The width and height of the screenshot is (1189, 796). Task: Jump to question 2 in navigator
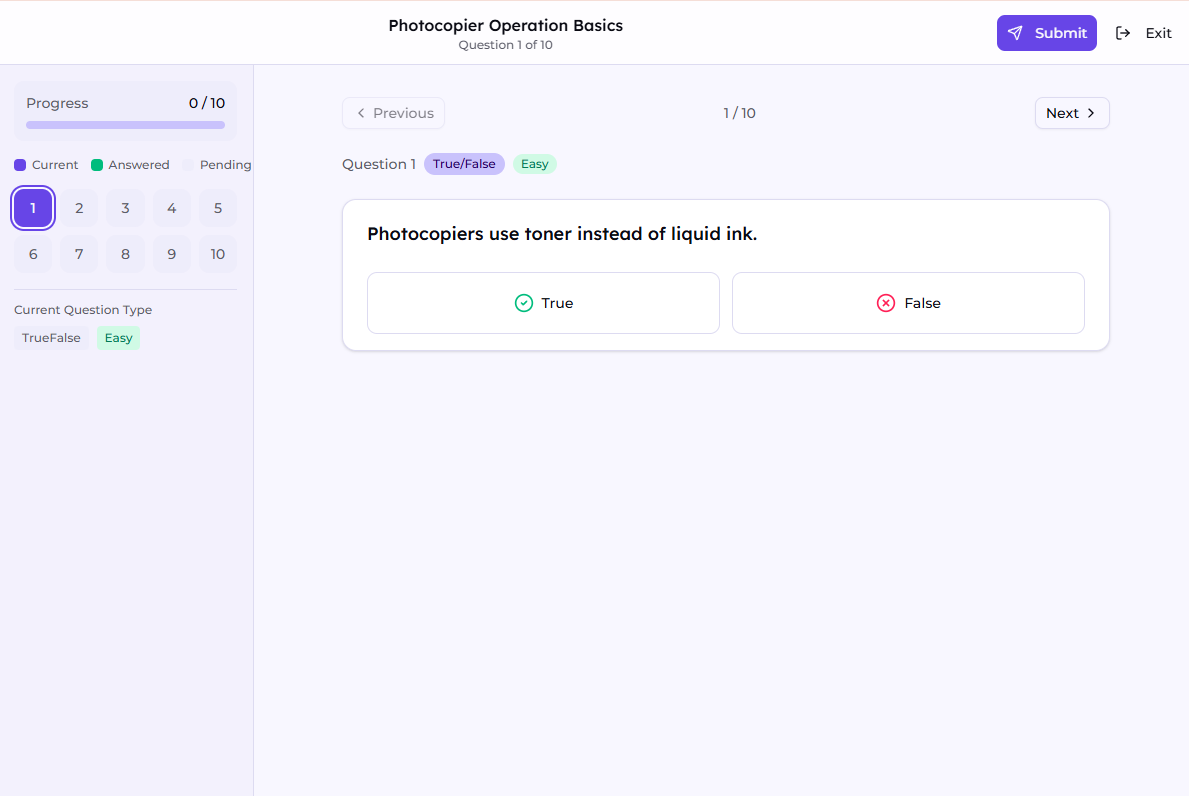coord(79,208)
